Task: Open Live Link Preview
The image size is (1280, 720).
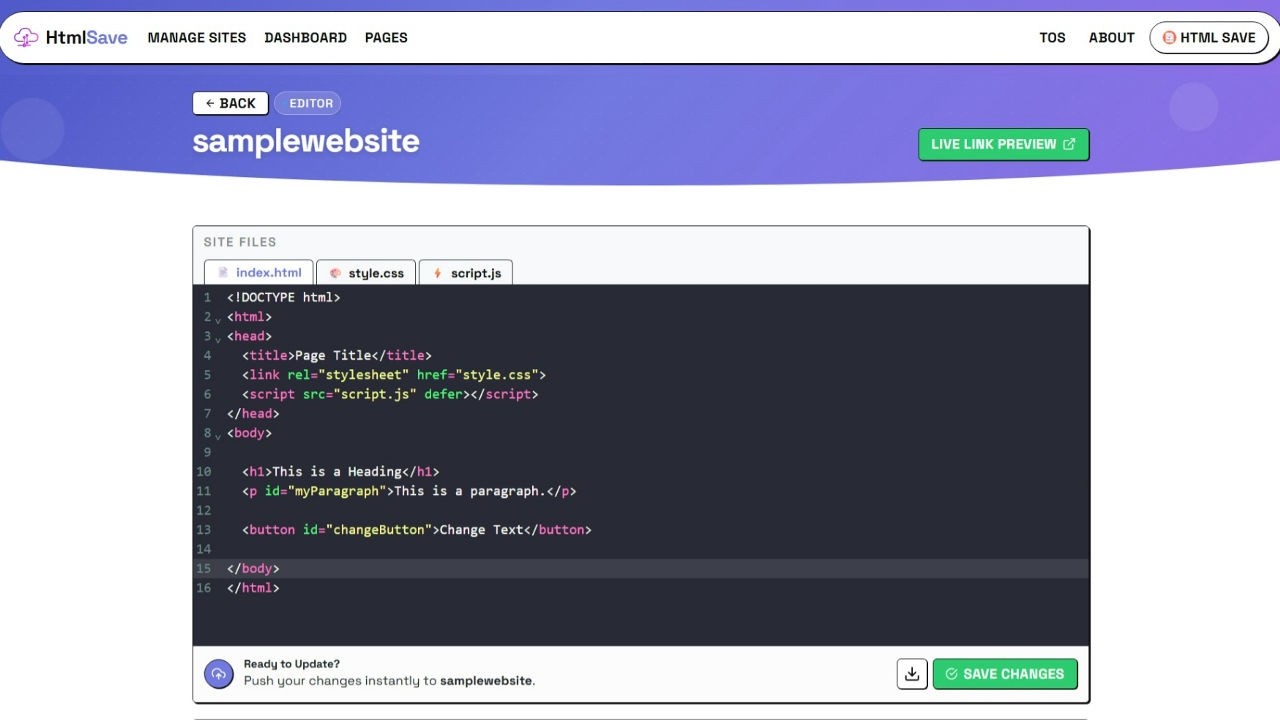Action: point(1004,144)
